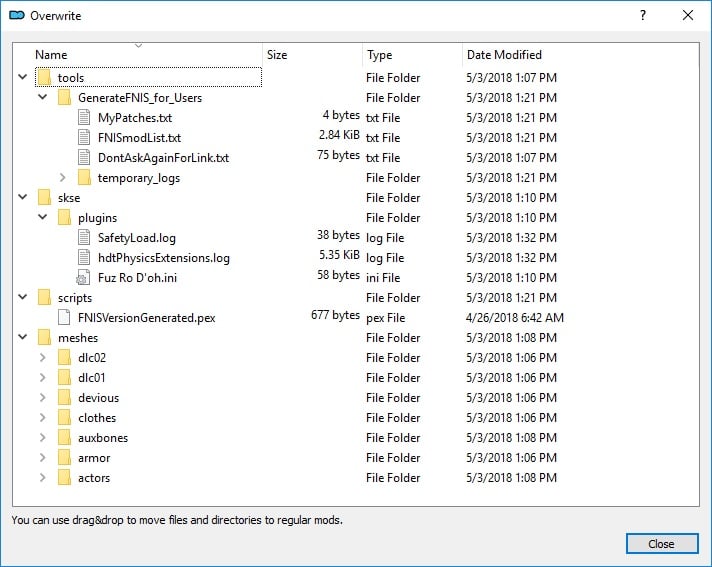The height and width of the screenshot is (567, 712).
Task: Click the tools folder icon
Action: coord(44,78)
